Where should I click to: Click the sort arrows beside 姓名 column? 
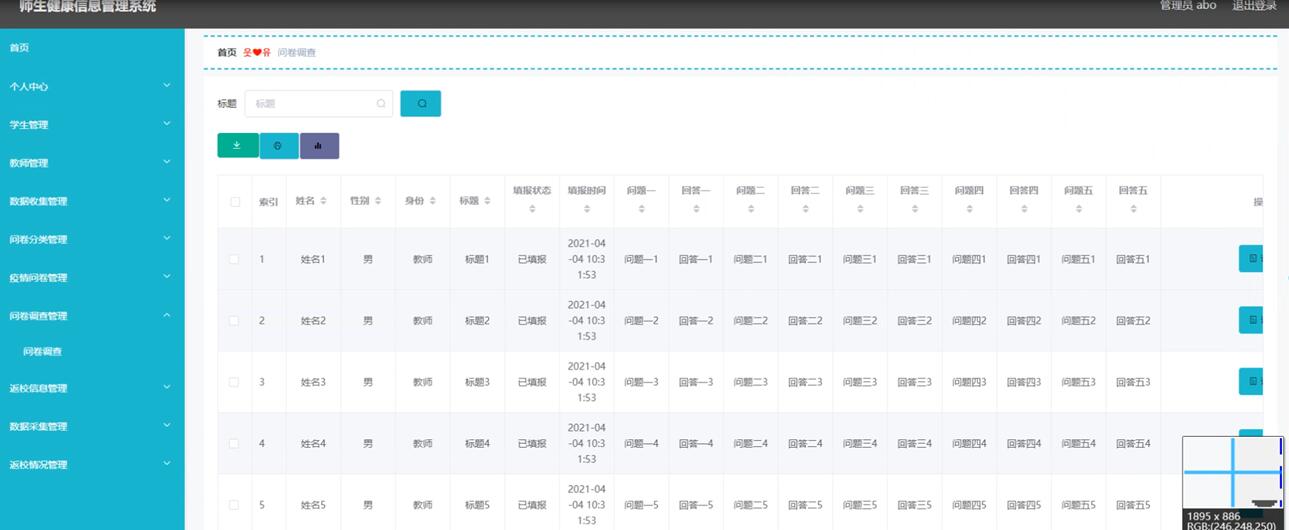(x=323, y=201)
